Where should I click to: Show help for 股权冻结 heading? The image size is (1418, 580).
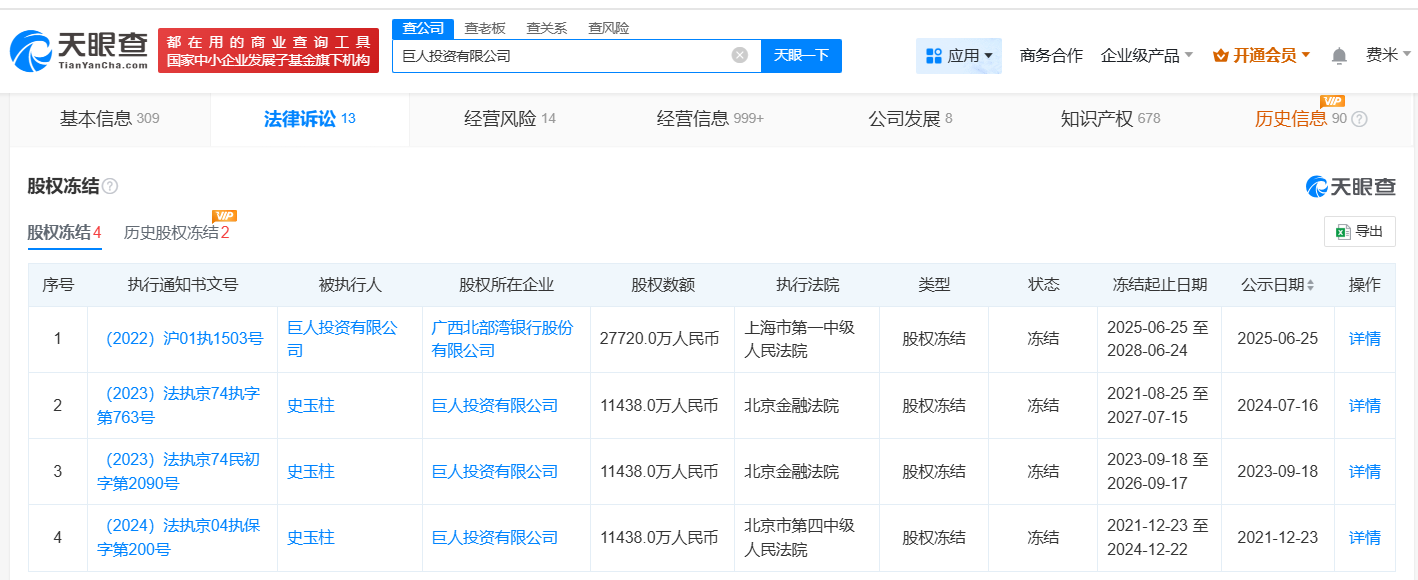110,187
